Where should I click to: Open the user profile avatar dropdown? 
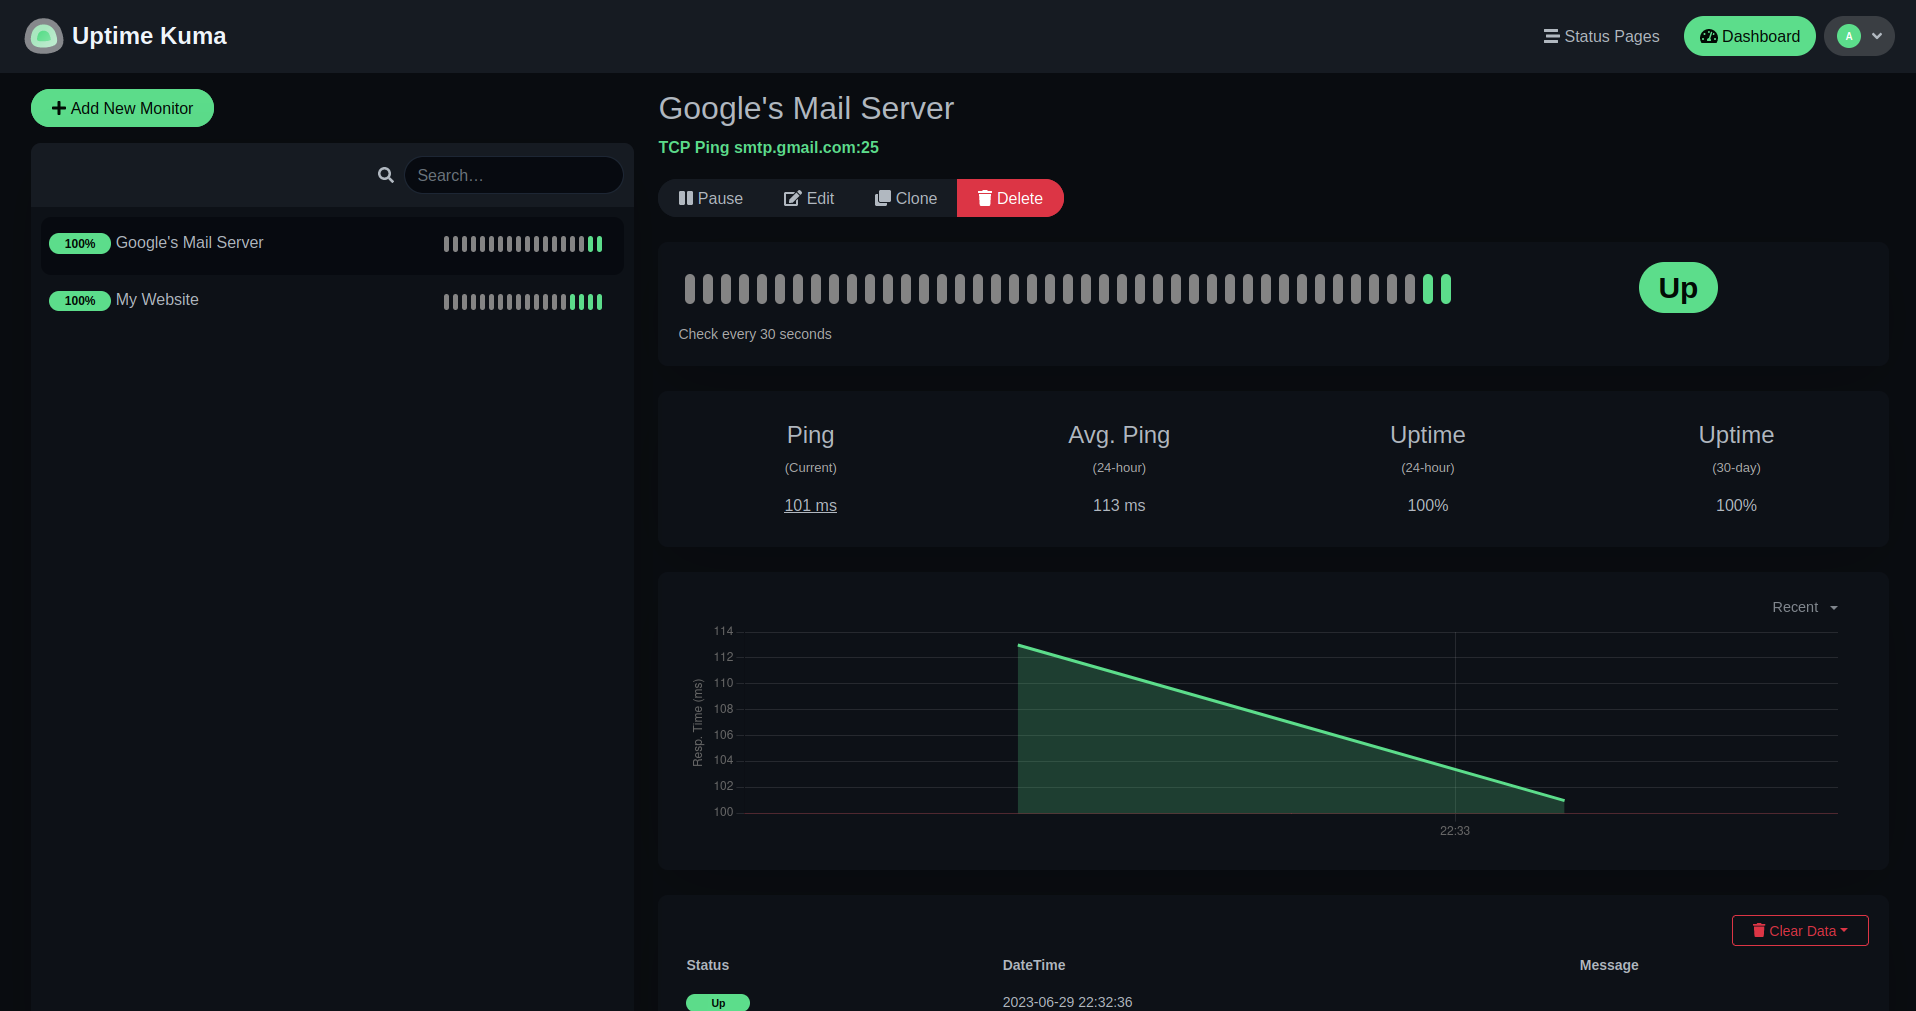[x=1859, y=36]
